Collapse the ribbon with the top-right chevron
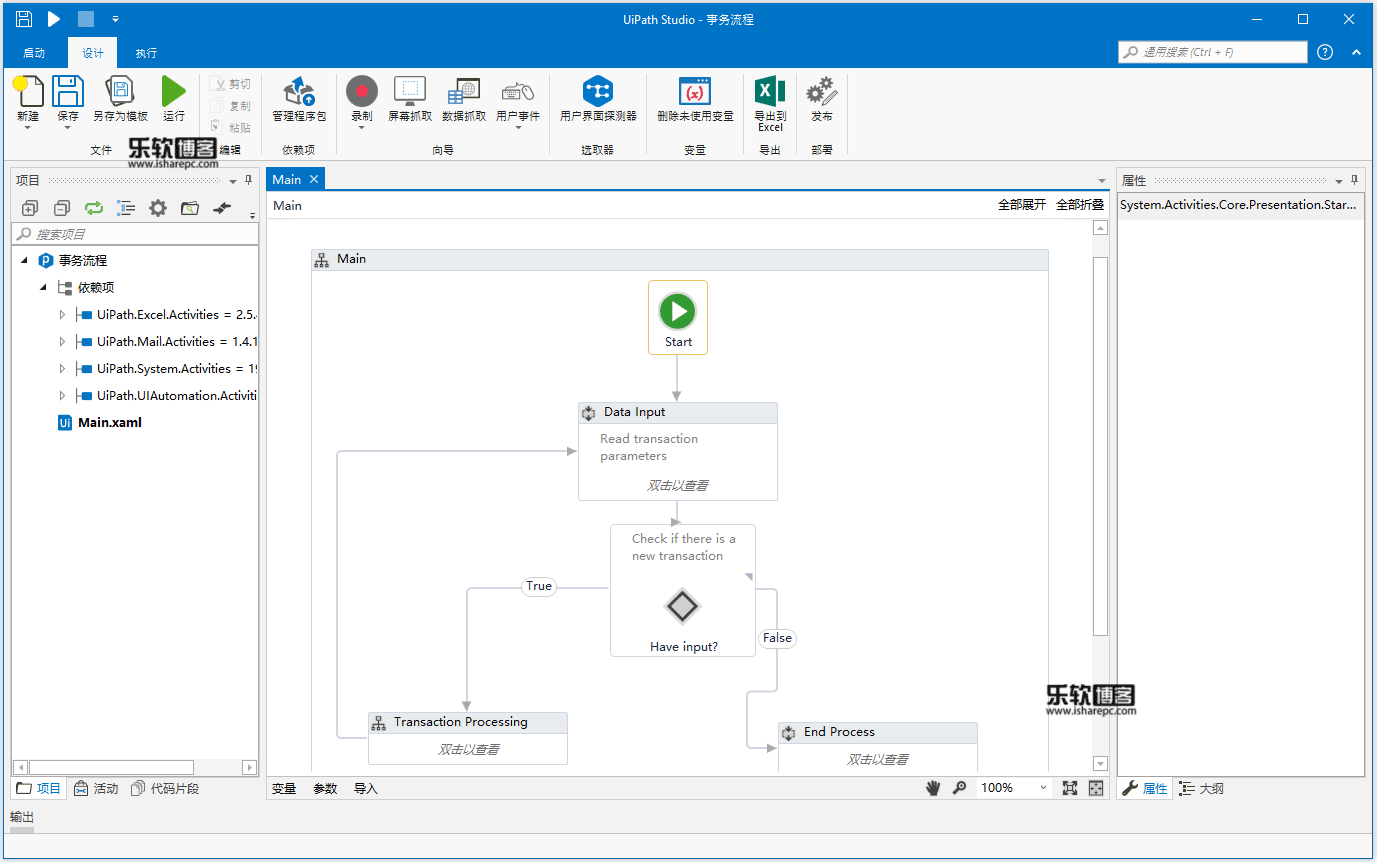 pos(1356,52)
